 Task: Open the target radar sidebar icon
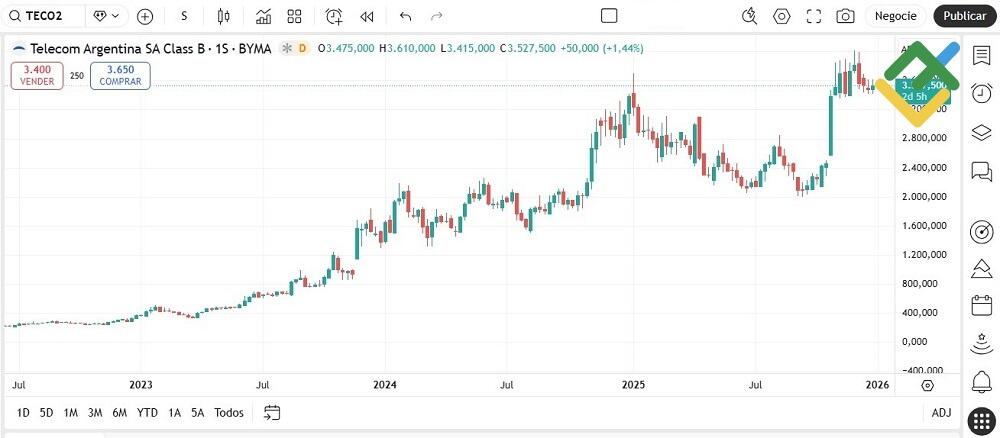click(982, 231)
